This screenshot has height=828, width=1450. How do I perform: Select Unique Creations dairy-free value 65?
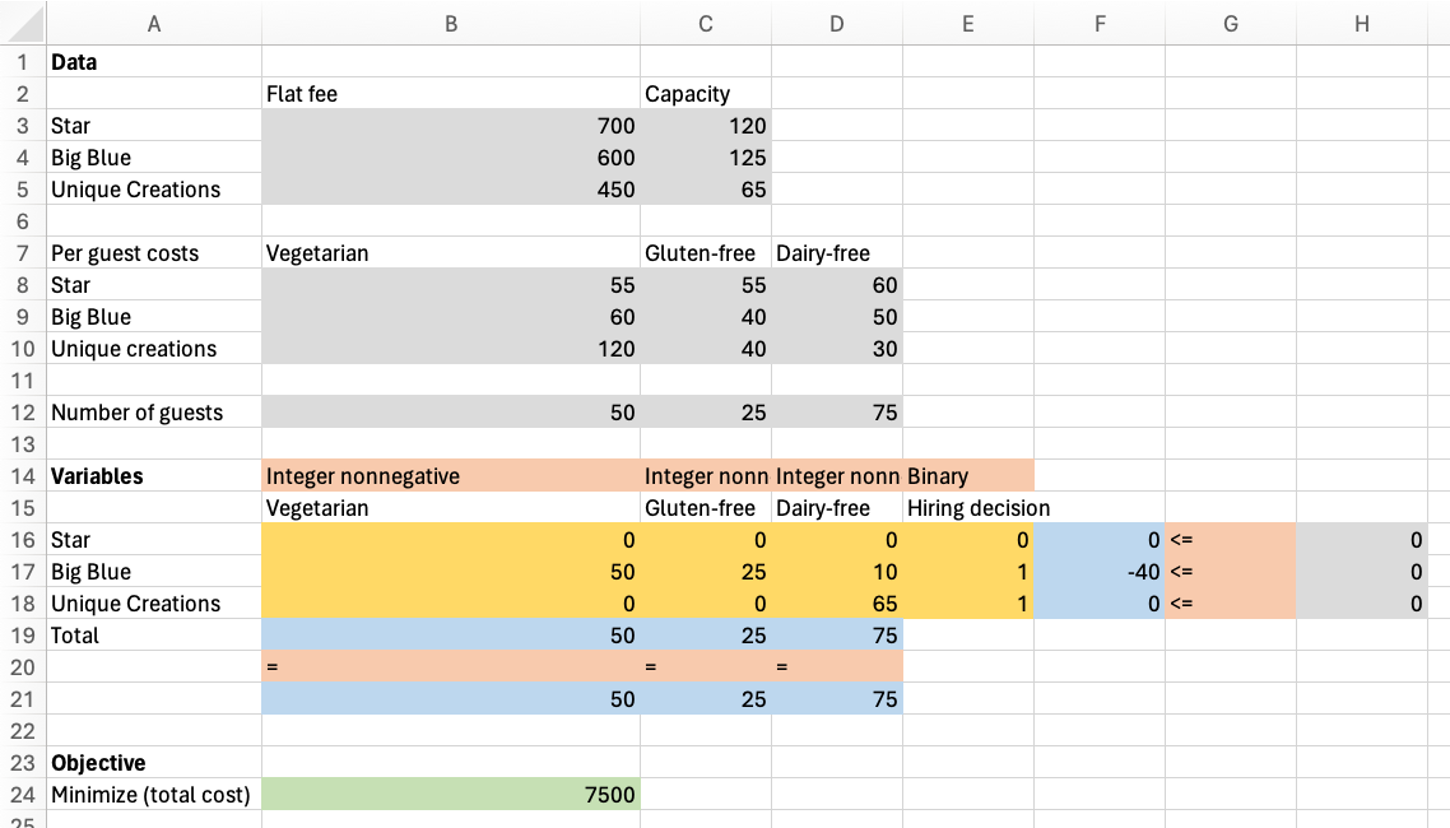[x=837, y=603]
